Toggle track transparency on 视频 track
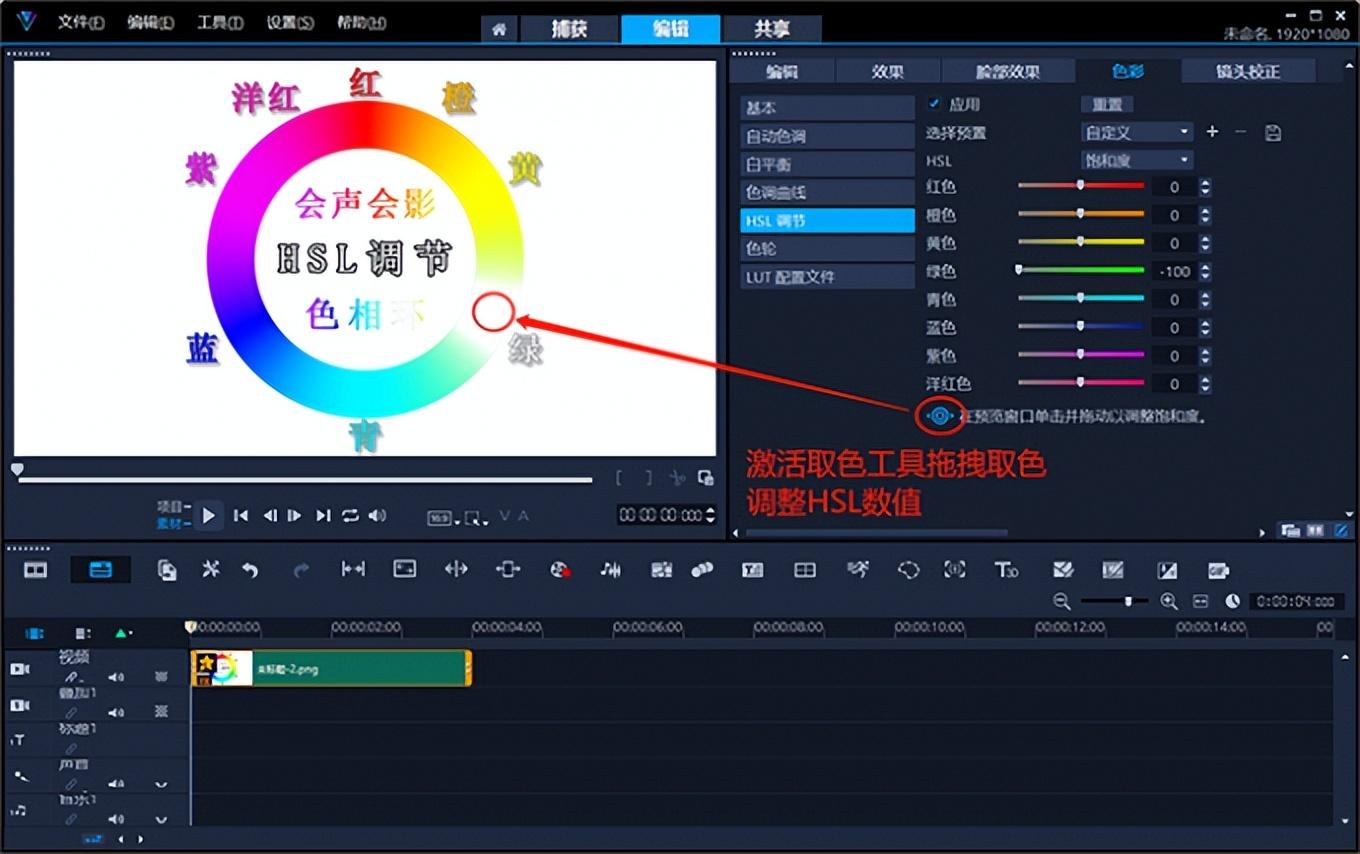 click(x=161, y=677)
